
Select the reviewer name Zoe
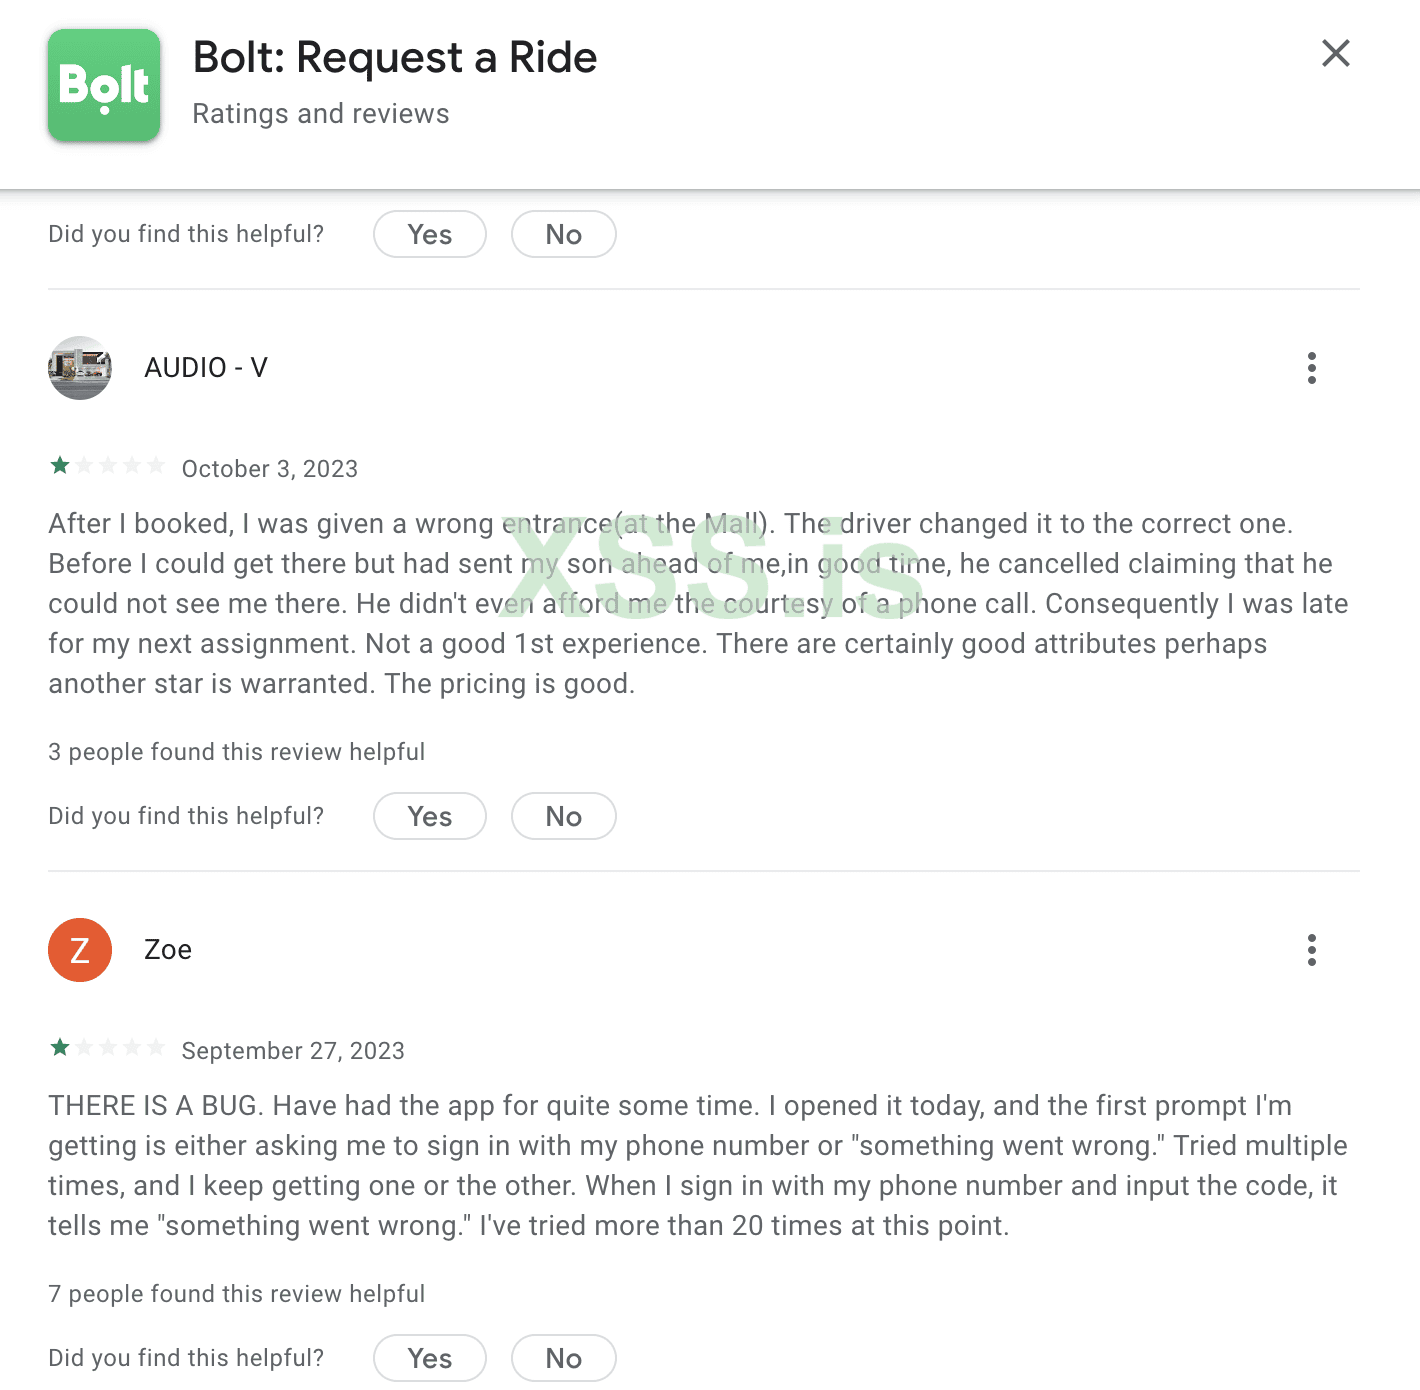(167, 950)
